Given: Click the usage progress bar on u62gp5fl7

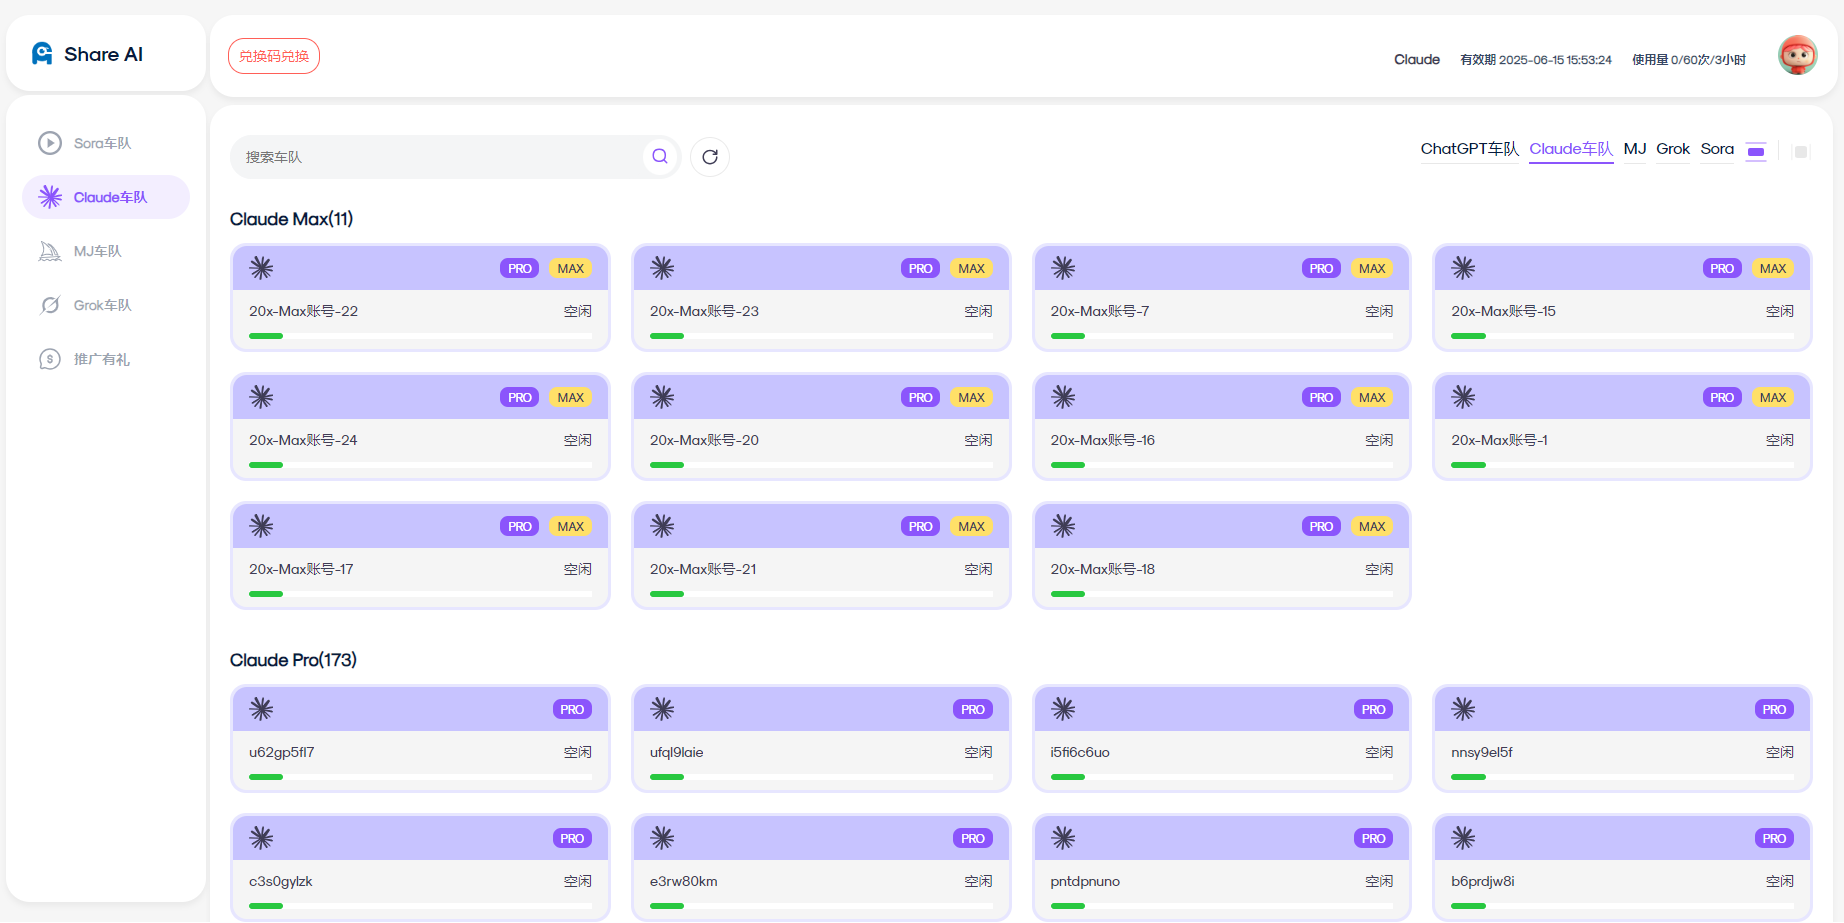Looking at the screenshot, I should [420, 777].
